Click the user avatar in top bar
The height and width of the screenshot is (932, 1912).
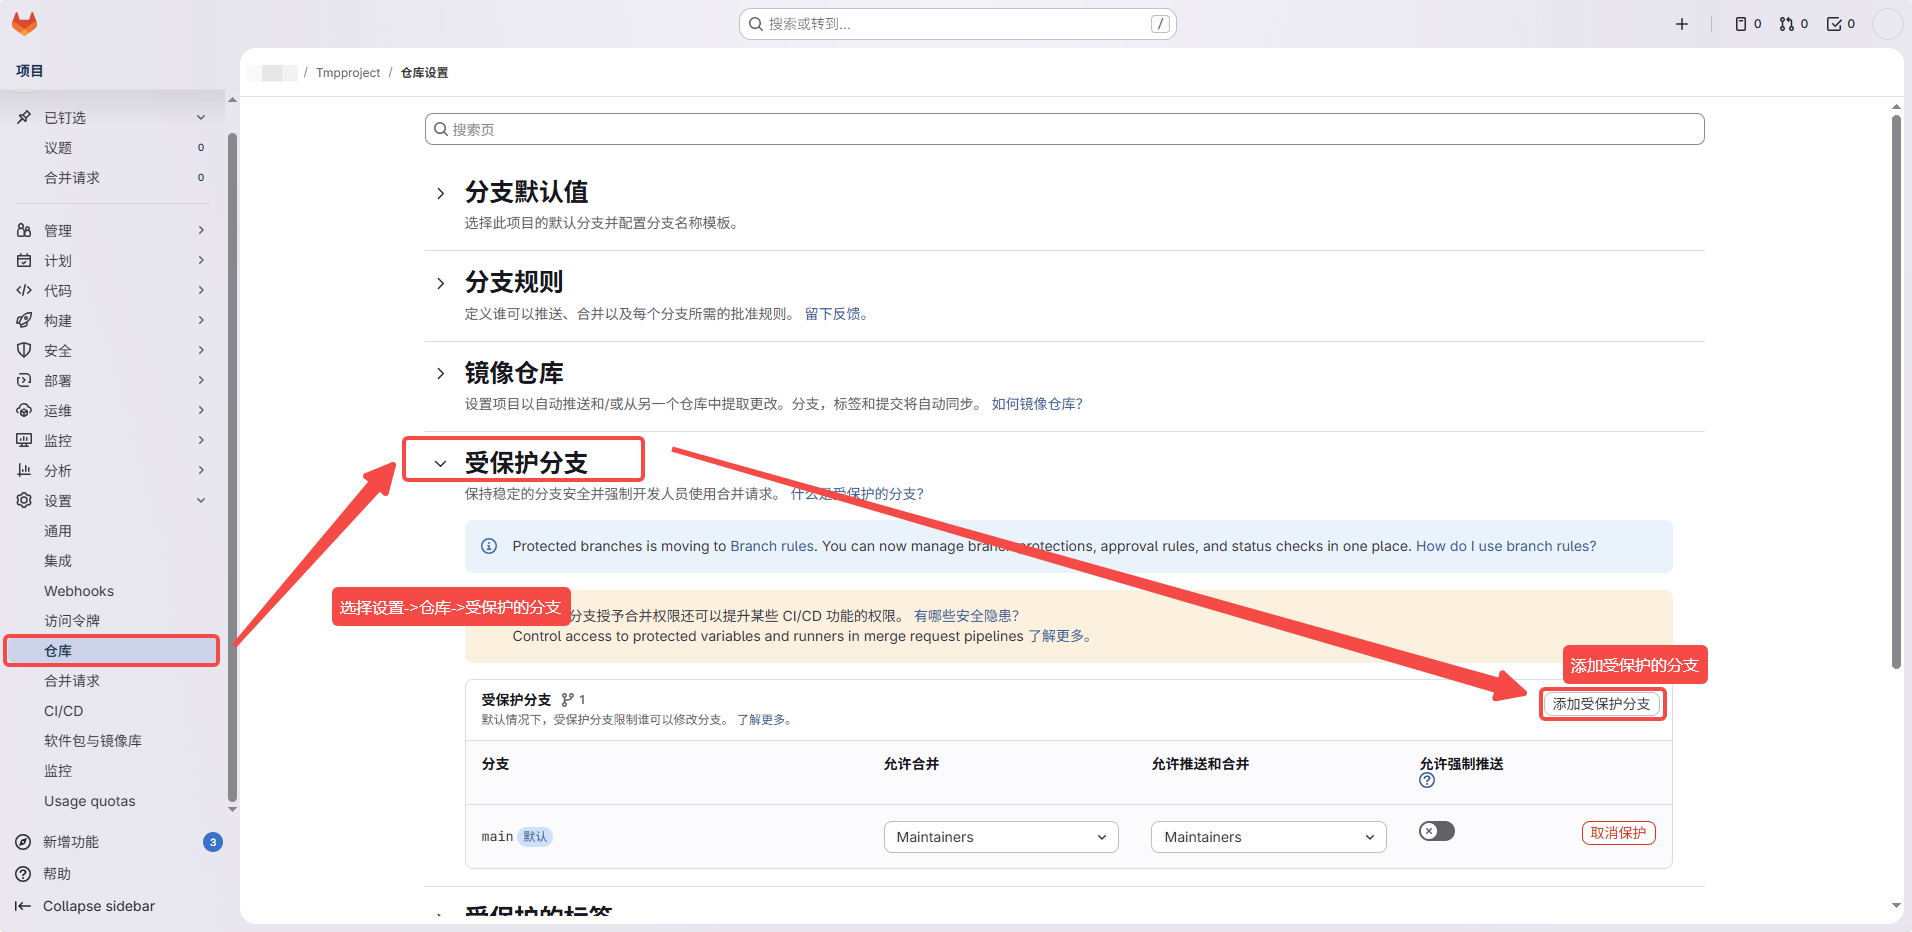[x=1886, y=24]
